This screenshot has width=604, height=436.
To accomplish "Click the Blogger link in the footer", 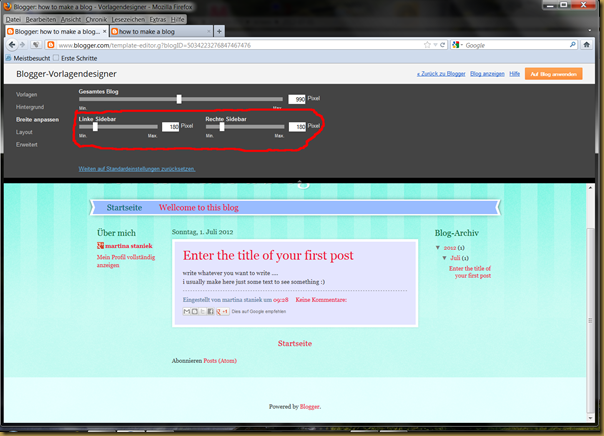I will coord(309,406).
